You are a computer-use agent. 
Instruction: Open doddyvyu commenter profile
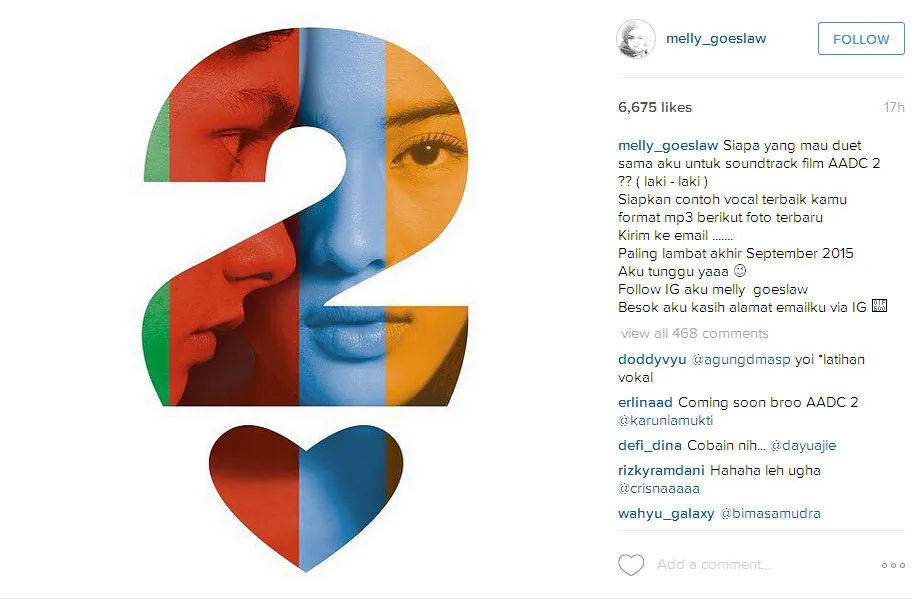pyautogui.click(x=652, y=359)
